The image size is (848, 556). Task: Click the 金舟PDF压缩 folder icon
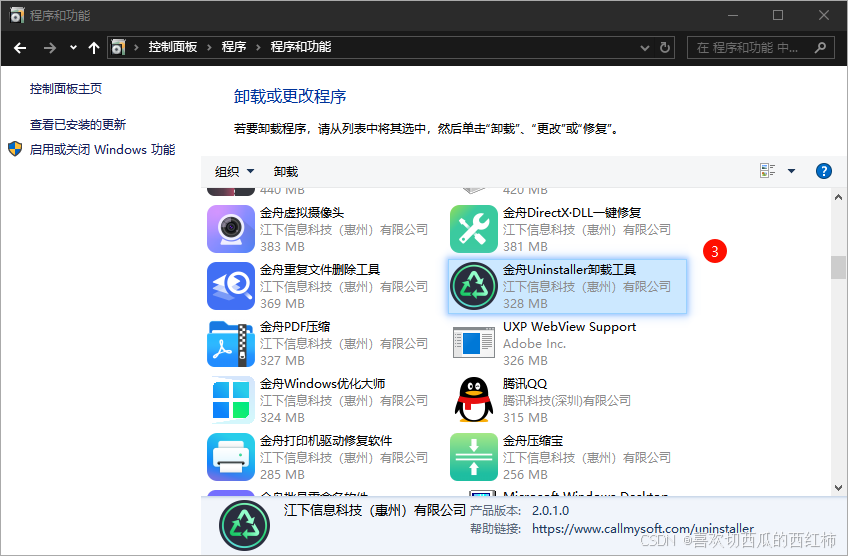pos(231,343)
